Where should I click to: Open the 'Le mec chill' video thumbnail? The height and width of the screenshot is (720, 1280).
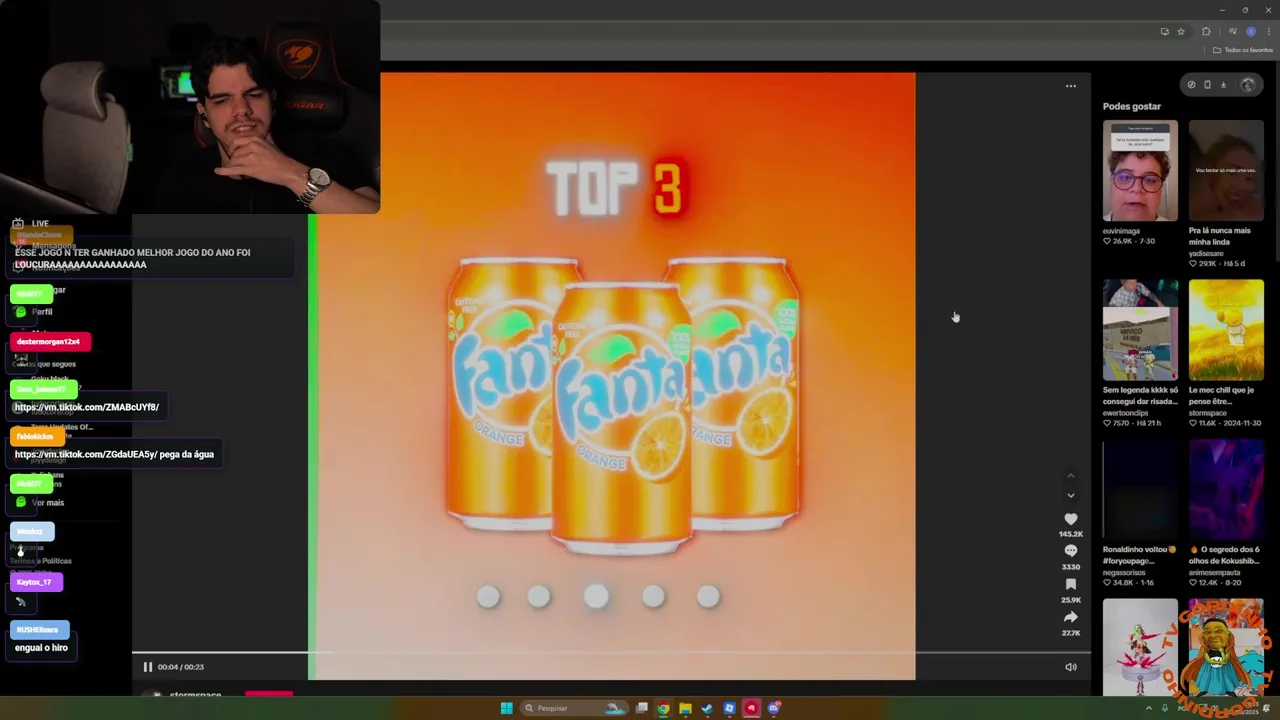[x=1226, y=330]
